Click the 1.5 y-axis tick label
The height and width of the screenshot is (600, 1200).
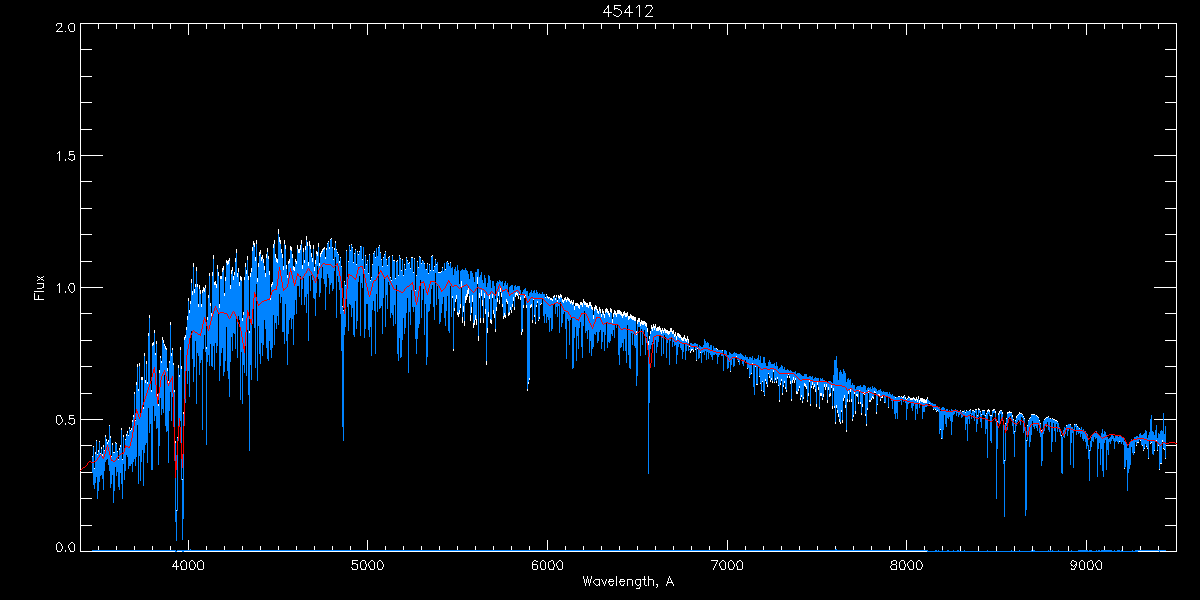coord(64,157)
